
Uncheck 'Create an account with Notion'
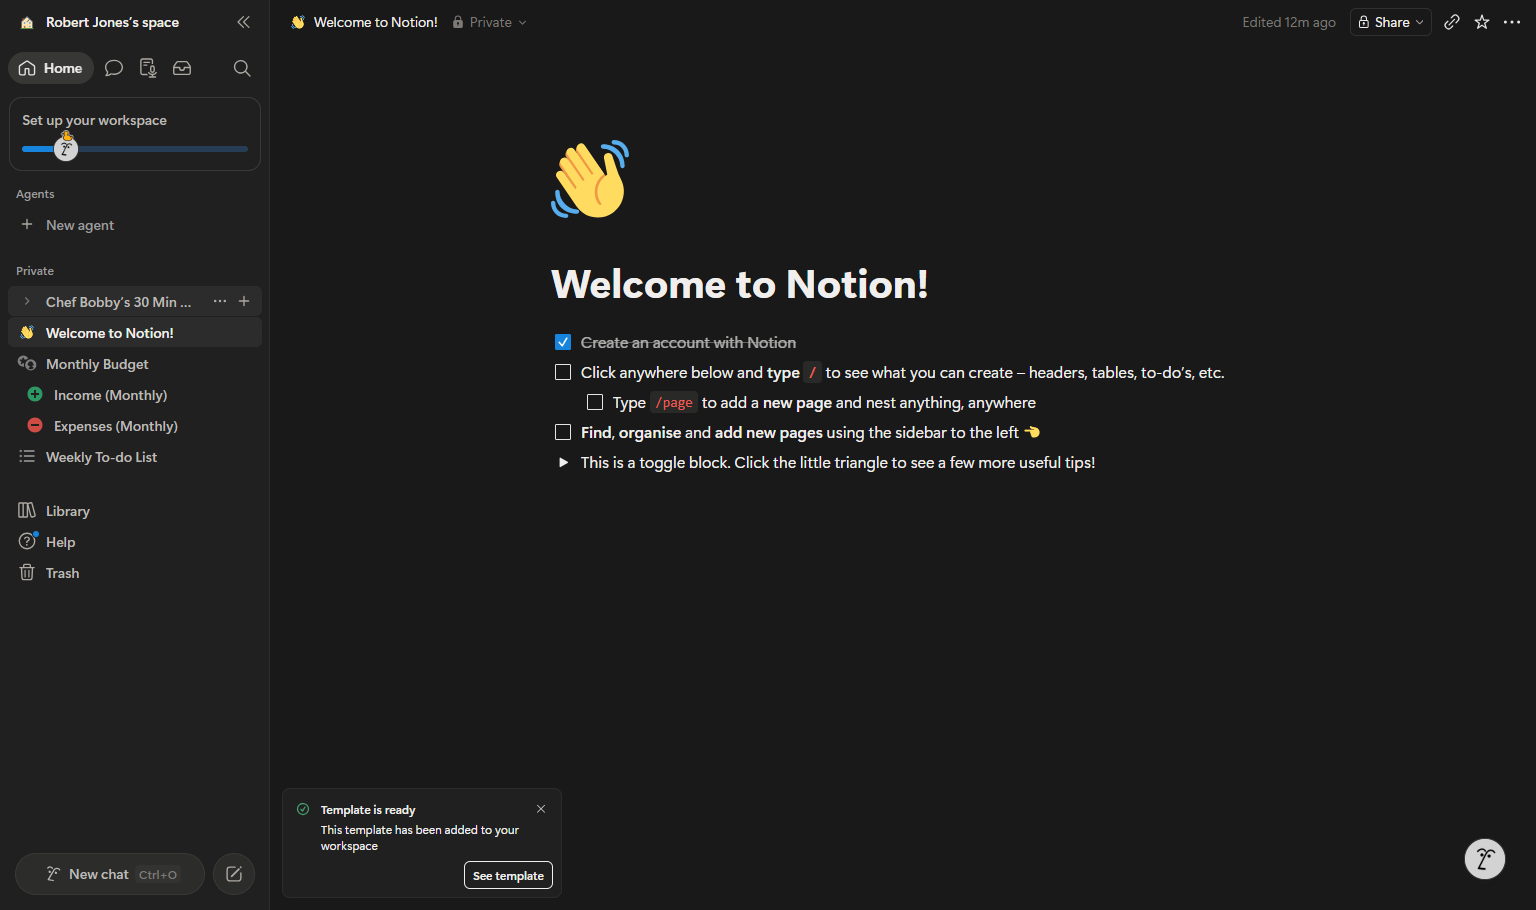click(x=563, y=342)
